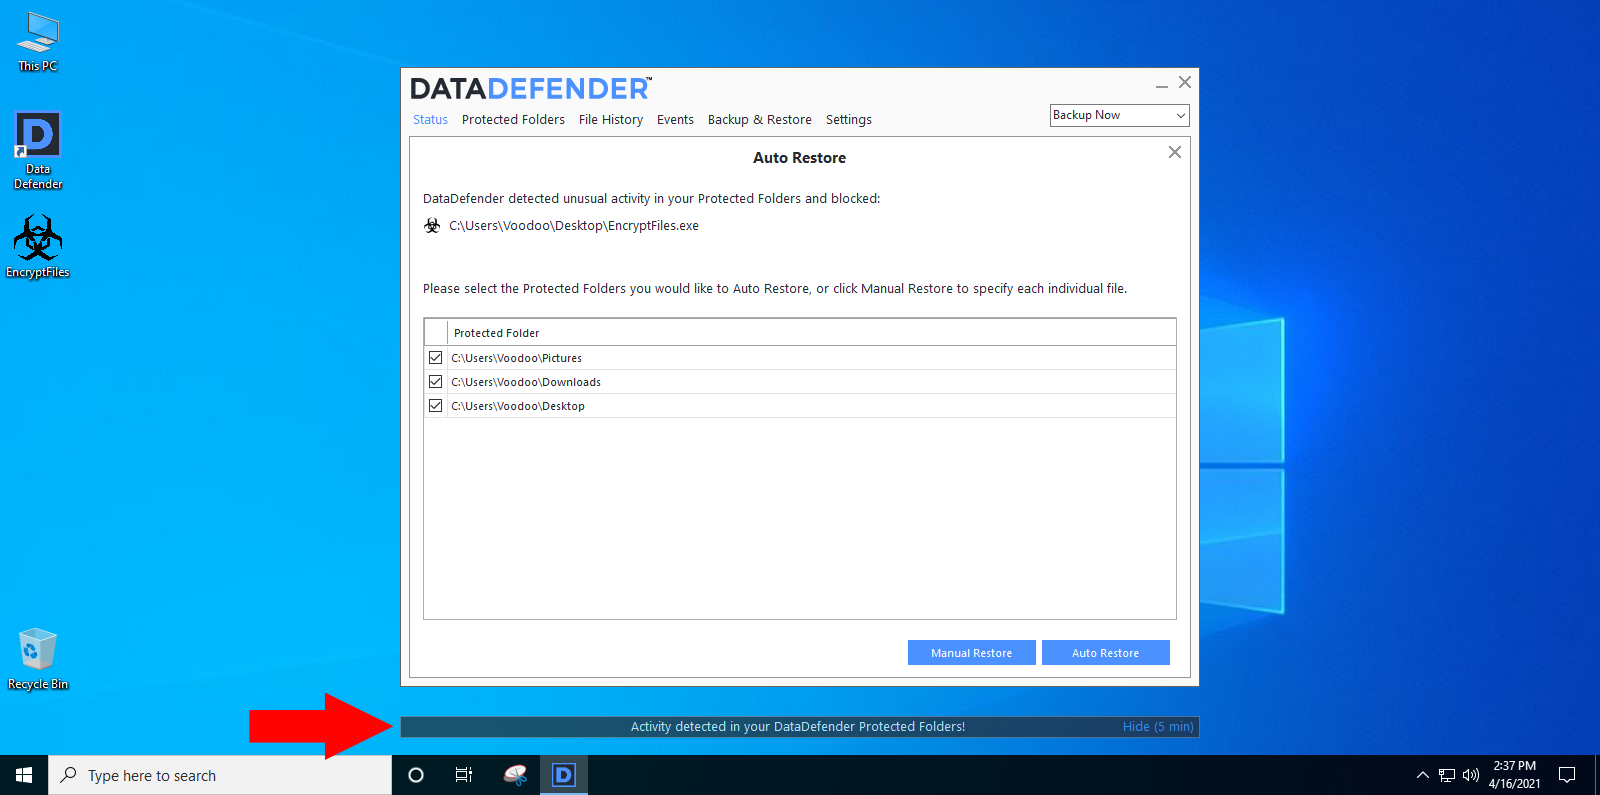This screenshot has width=1600, height=795.
Task: Select the EncryptFiles biohazard desktop icon
Action: click(38, 246)
